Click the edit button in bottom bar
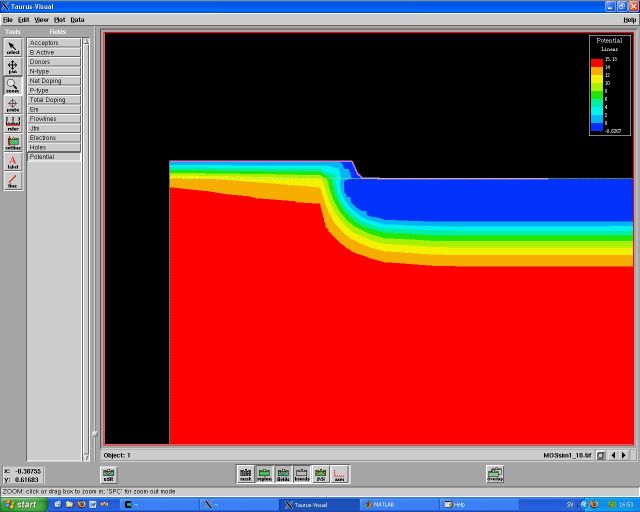The image size is (640, 512). click(x=108, y=474)
